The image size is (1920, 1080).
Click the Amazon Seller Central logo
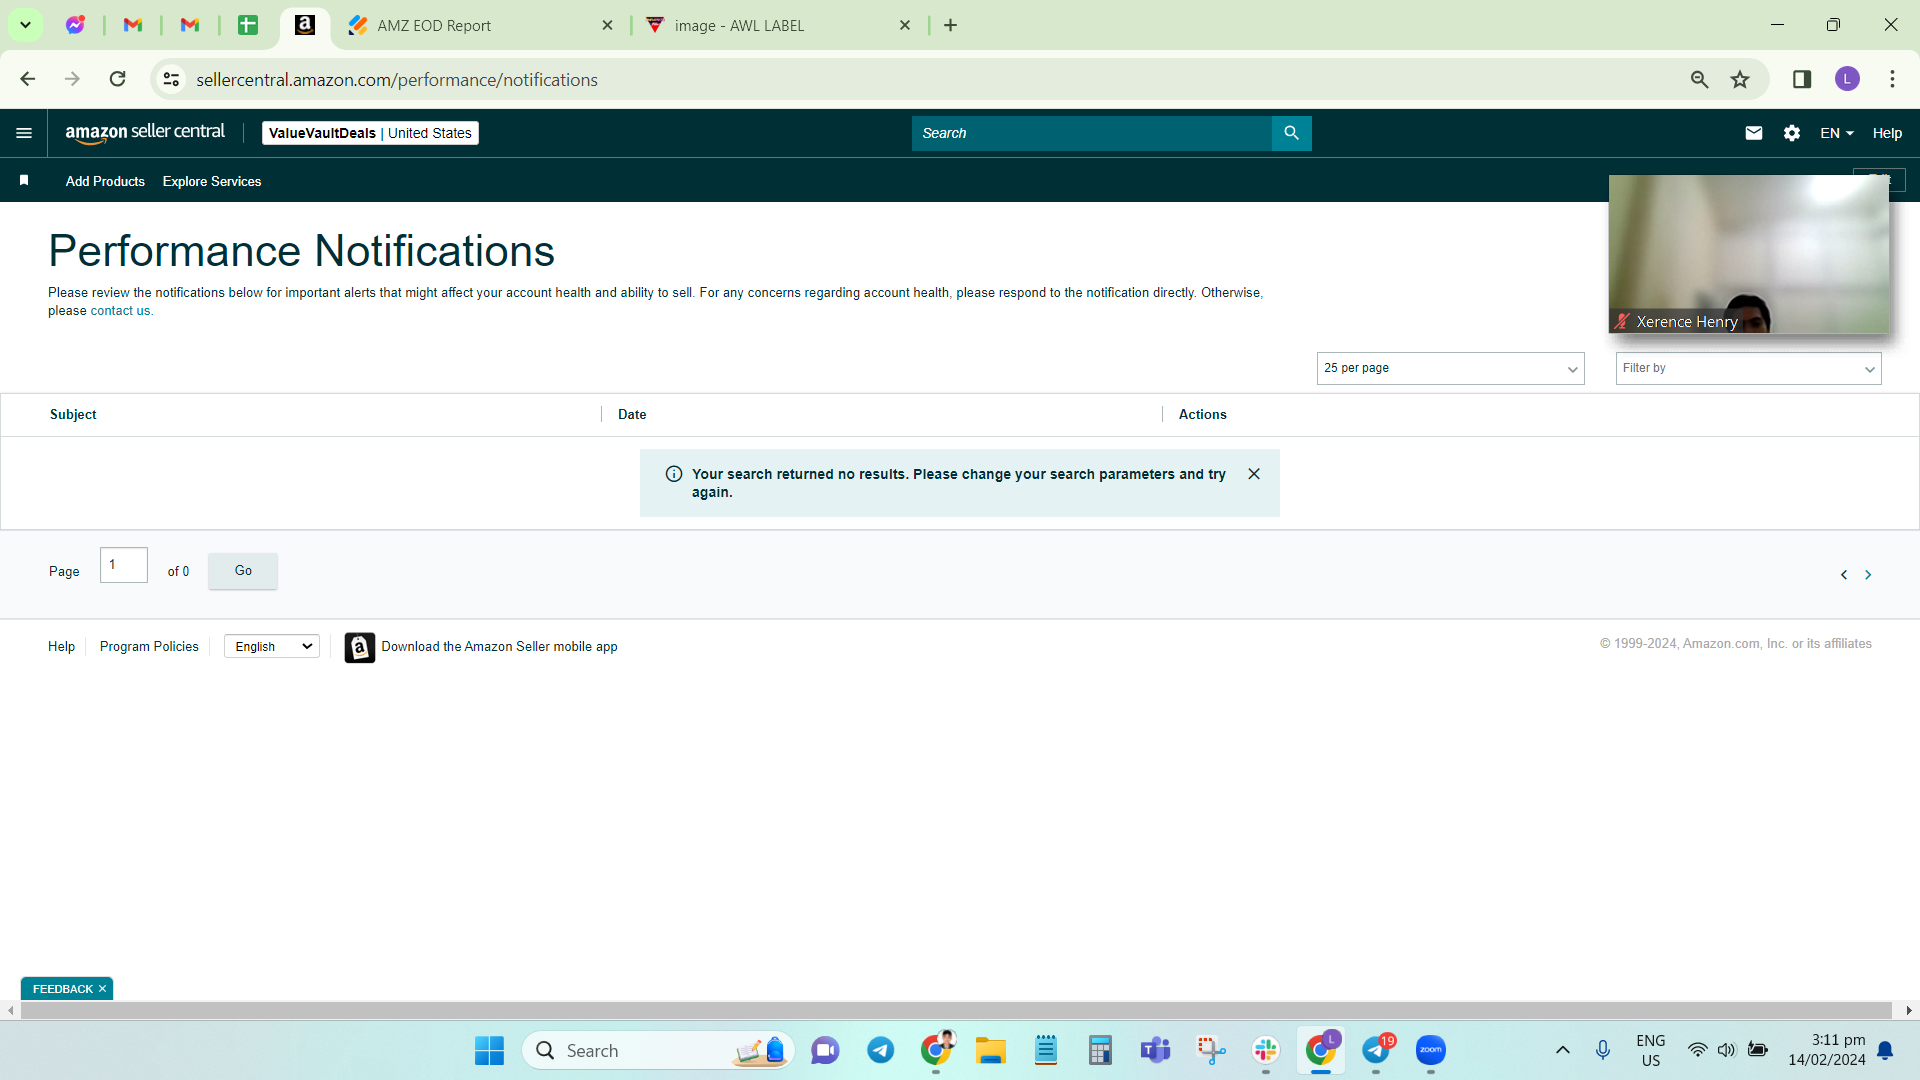coord(145,133)
